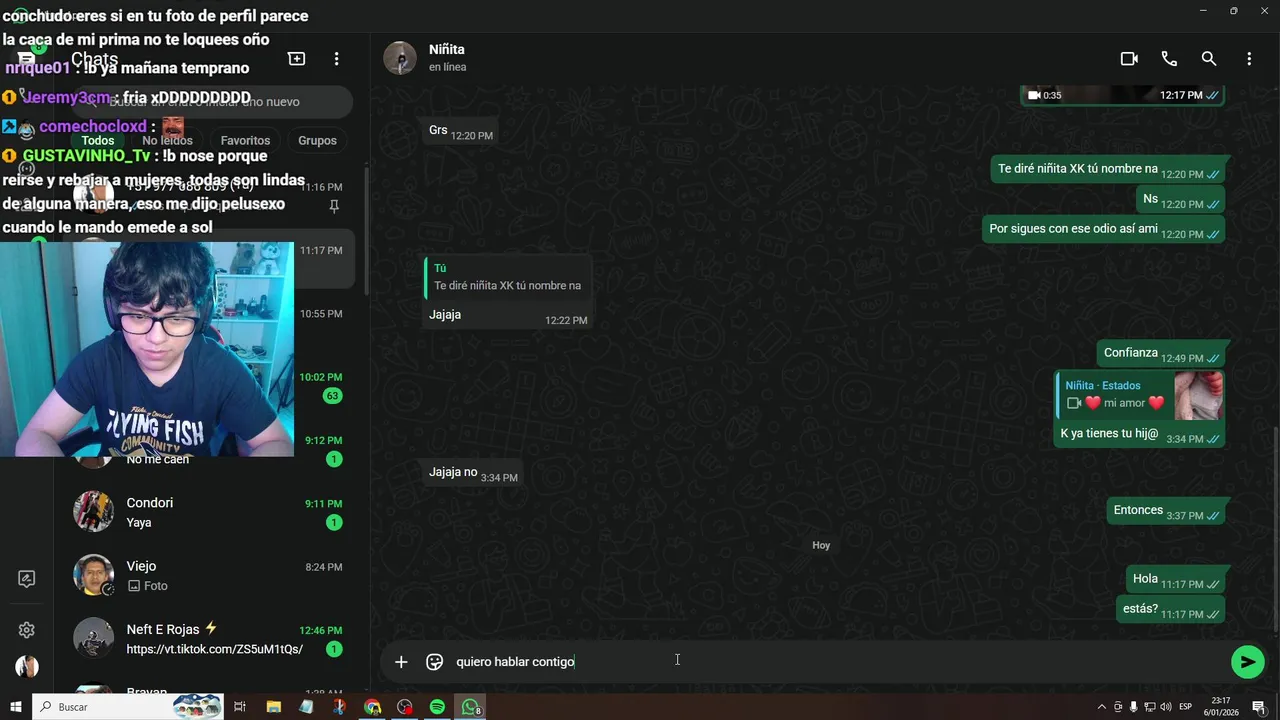
Task: Open the Windows Start menu
Action: coord(15,707)
